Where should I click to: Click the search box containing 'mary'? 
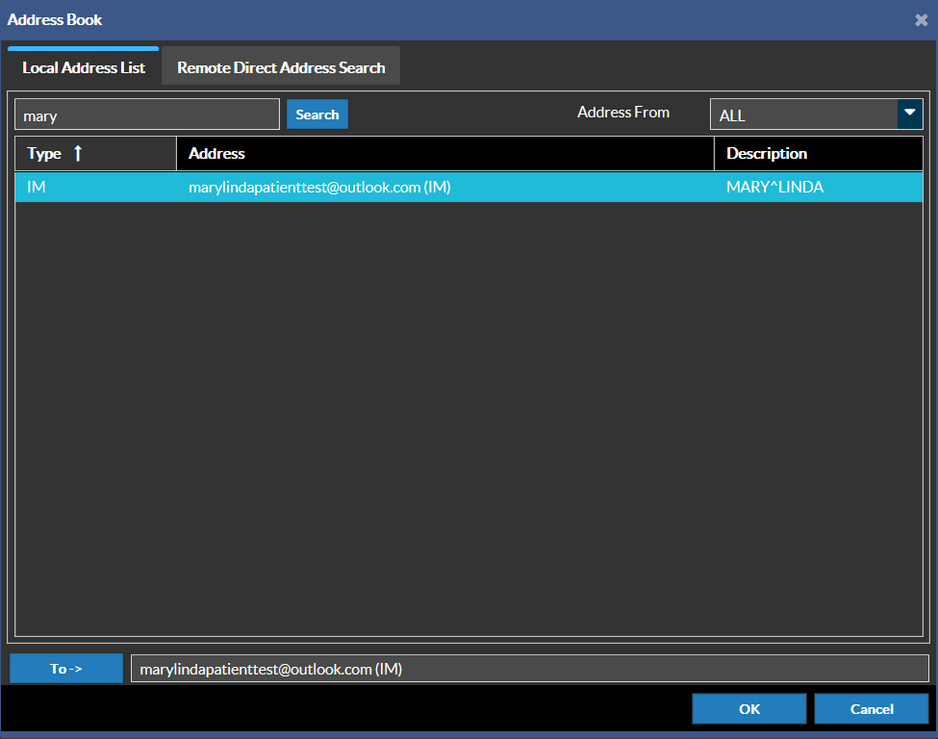pos(147,115)
